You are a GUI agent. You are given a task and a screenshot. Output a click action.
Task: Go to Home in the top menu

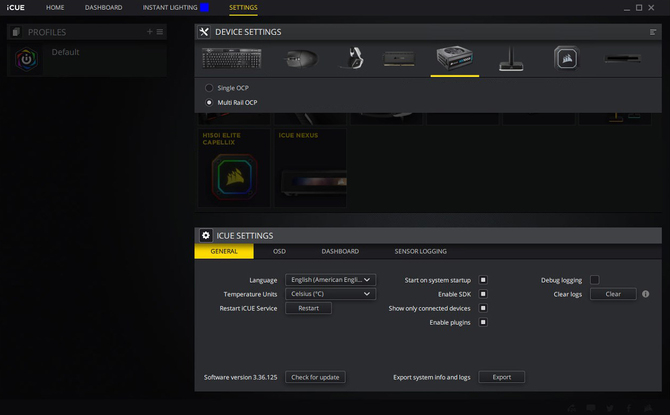point(55,8)
